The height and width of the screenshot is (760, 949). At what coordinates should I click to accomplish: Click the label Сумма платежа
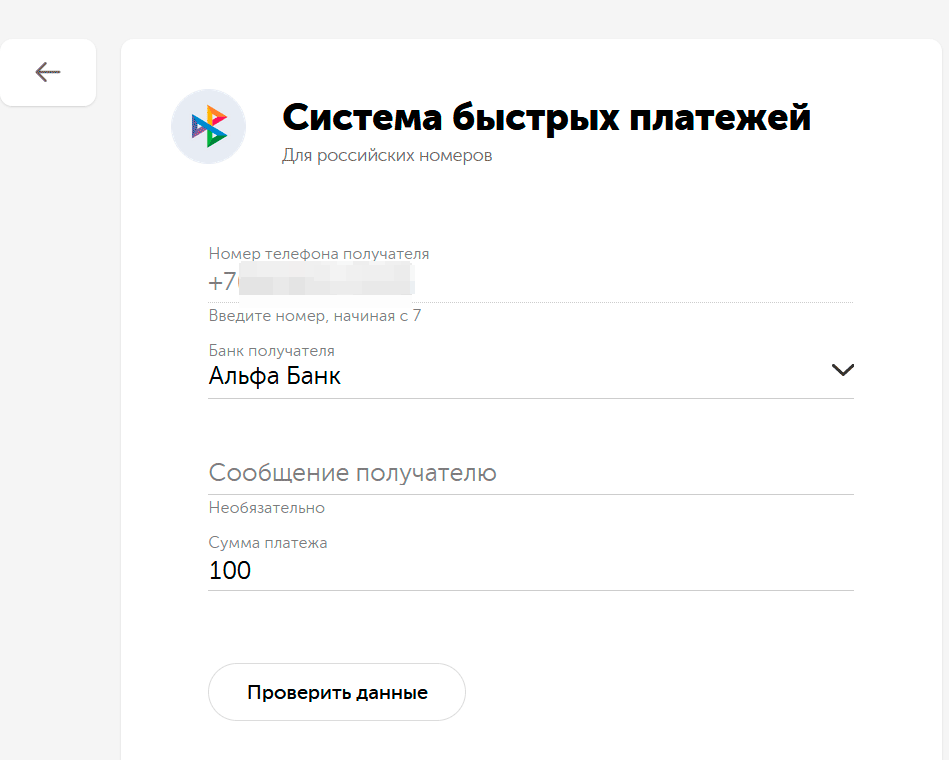[268, 543]
